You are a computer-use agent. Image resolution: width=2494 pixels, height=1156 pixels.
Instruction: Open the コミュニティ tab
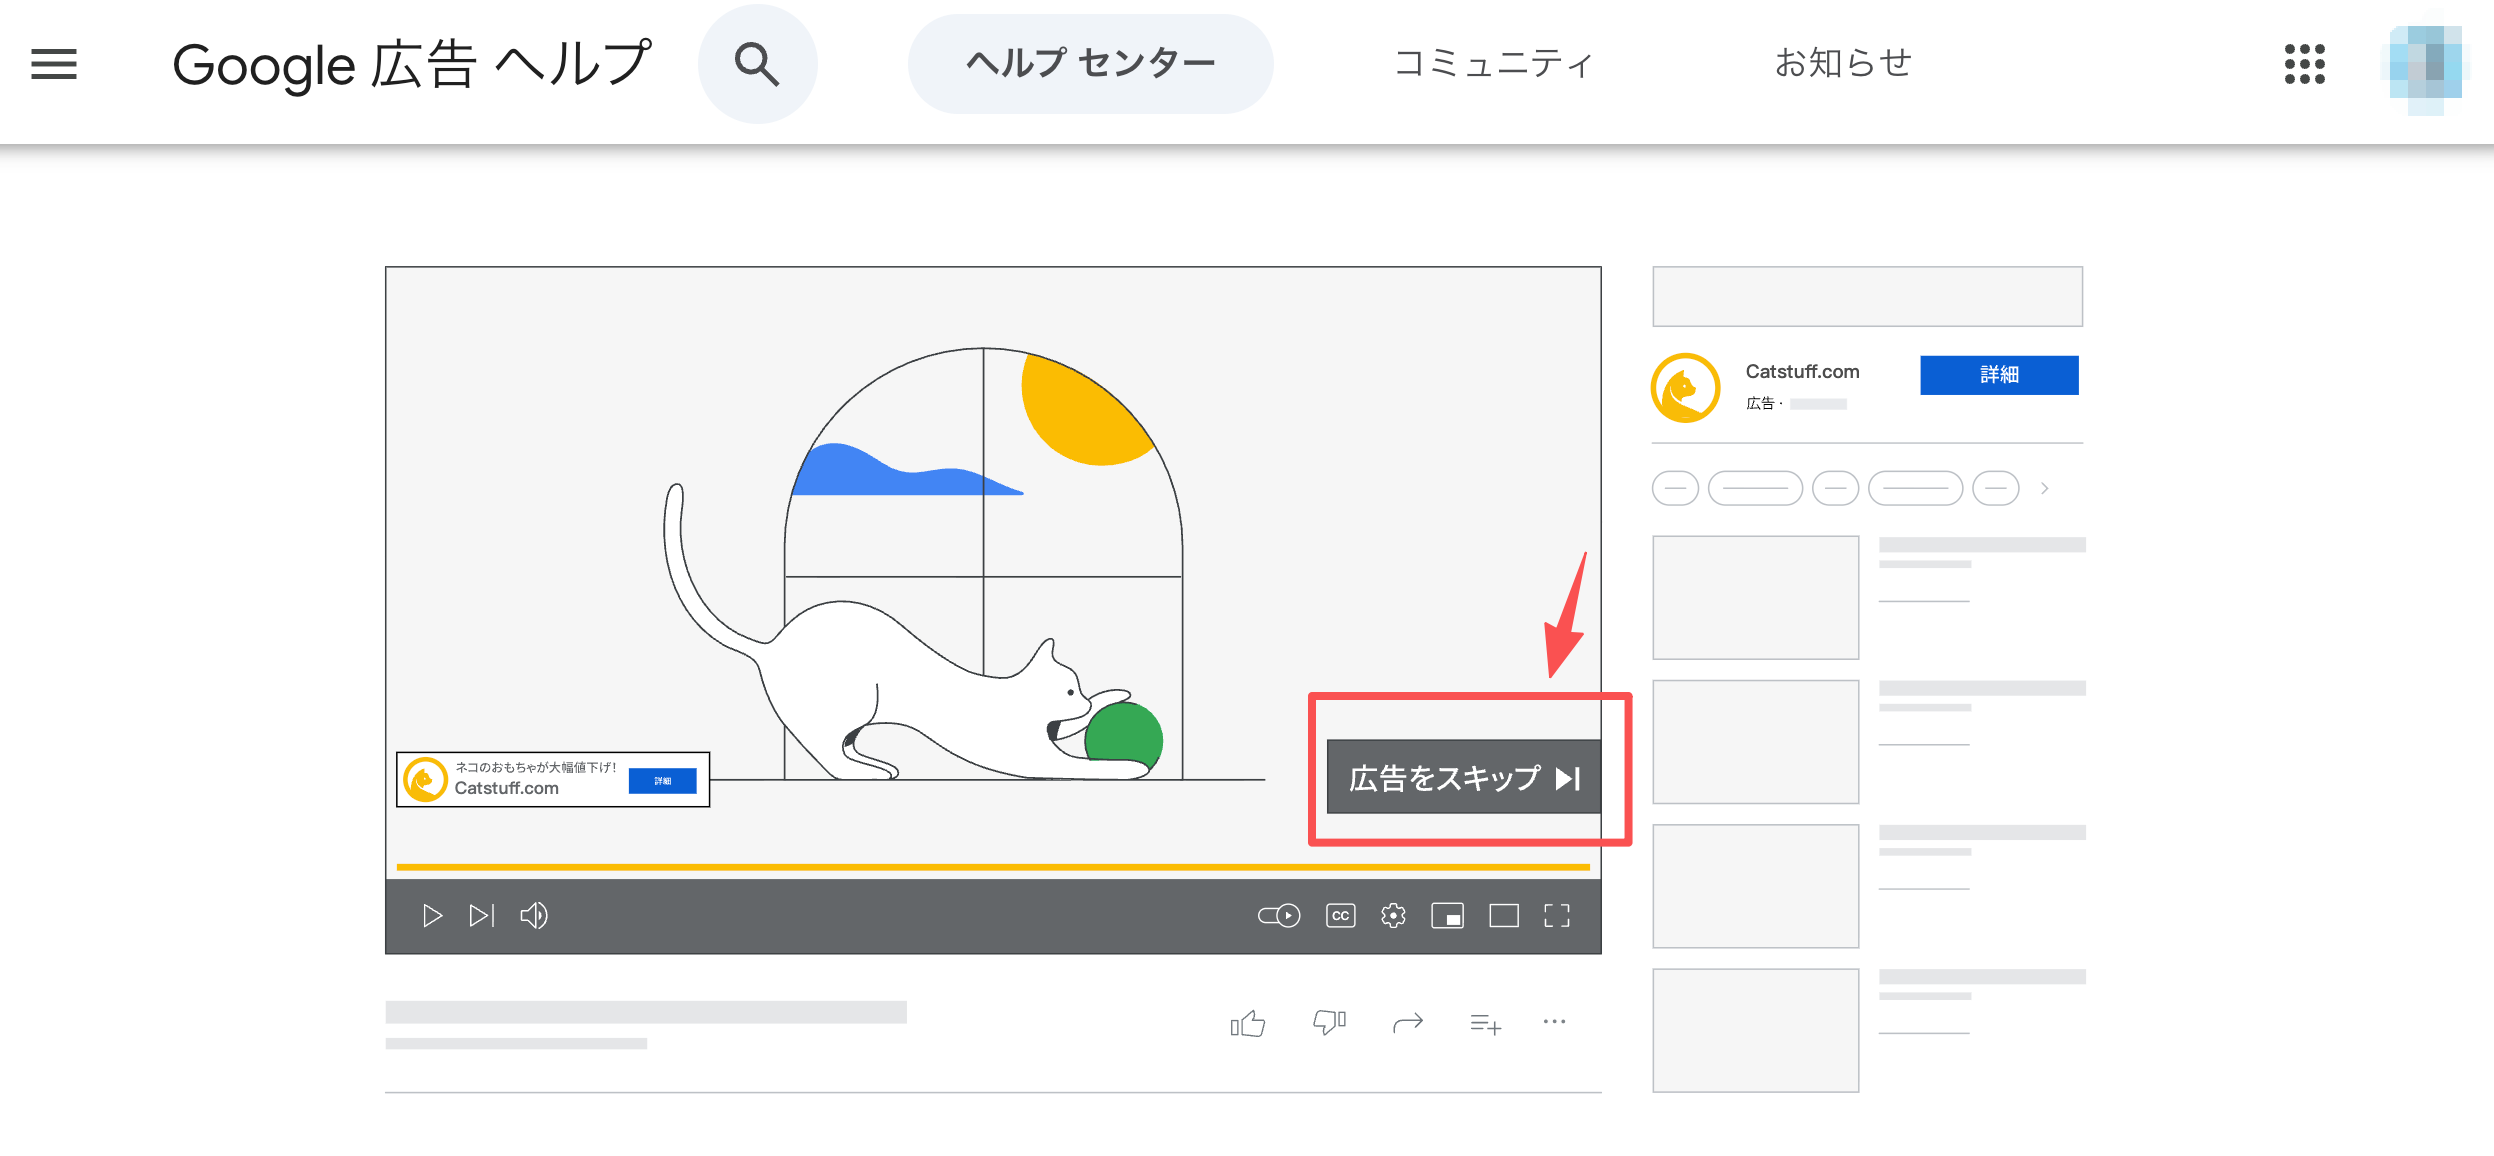coord(1494,64)
